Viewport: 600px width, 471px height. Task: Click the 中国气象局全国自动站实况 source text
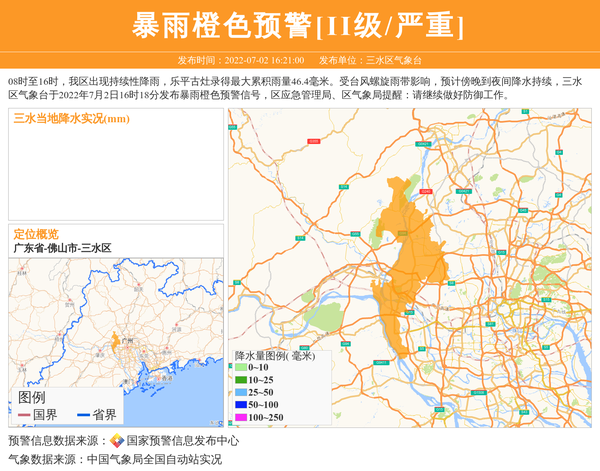coord(154,459)
